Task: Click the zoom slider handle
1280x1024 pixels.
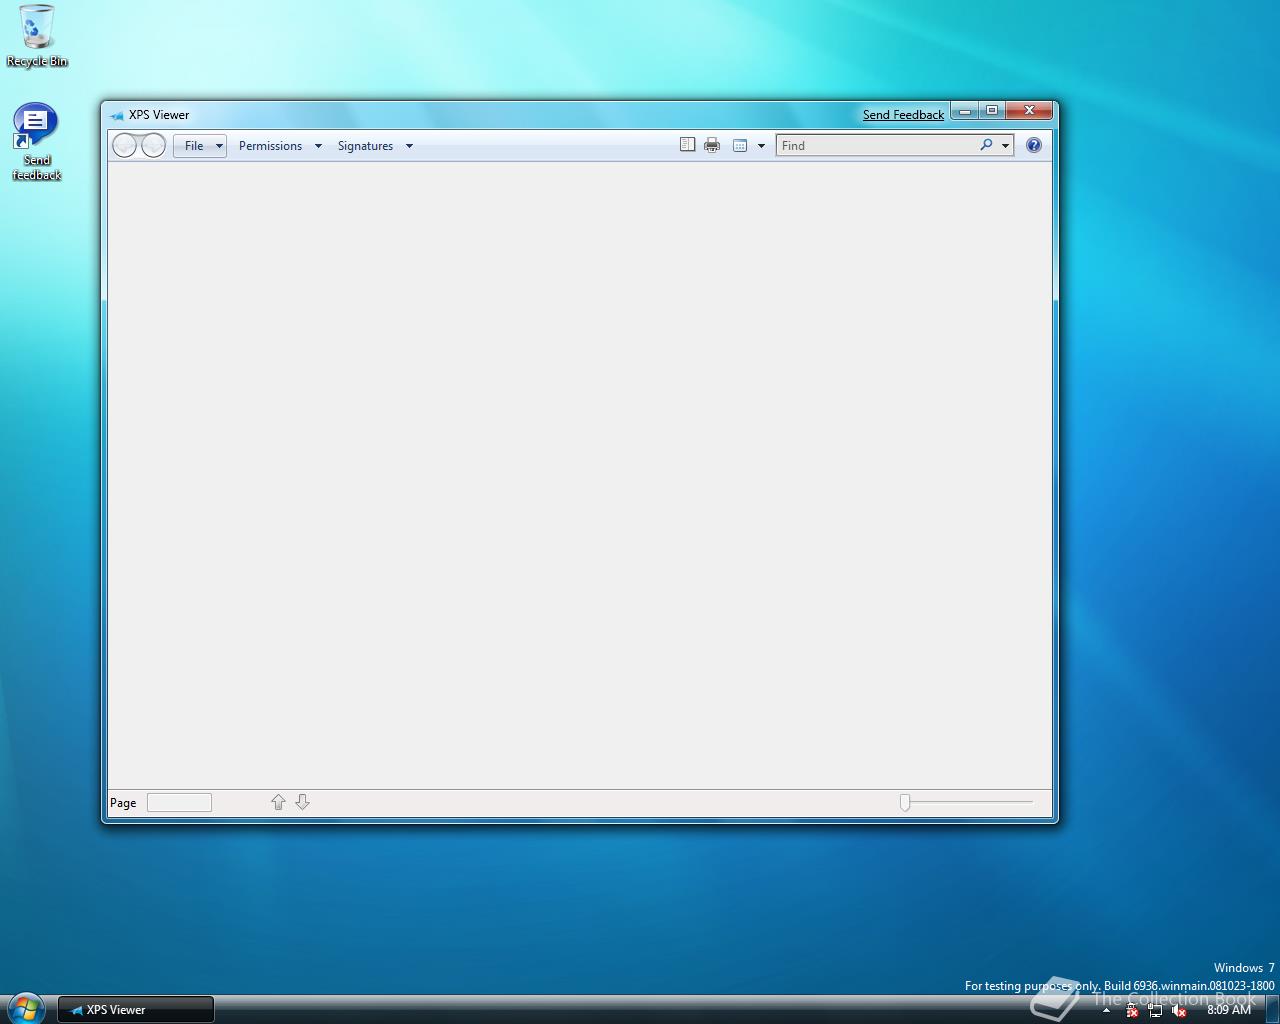Action: [905, 802]
